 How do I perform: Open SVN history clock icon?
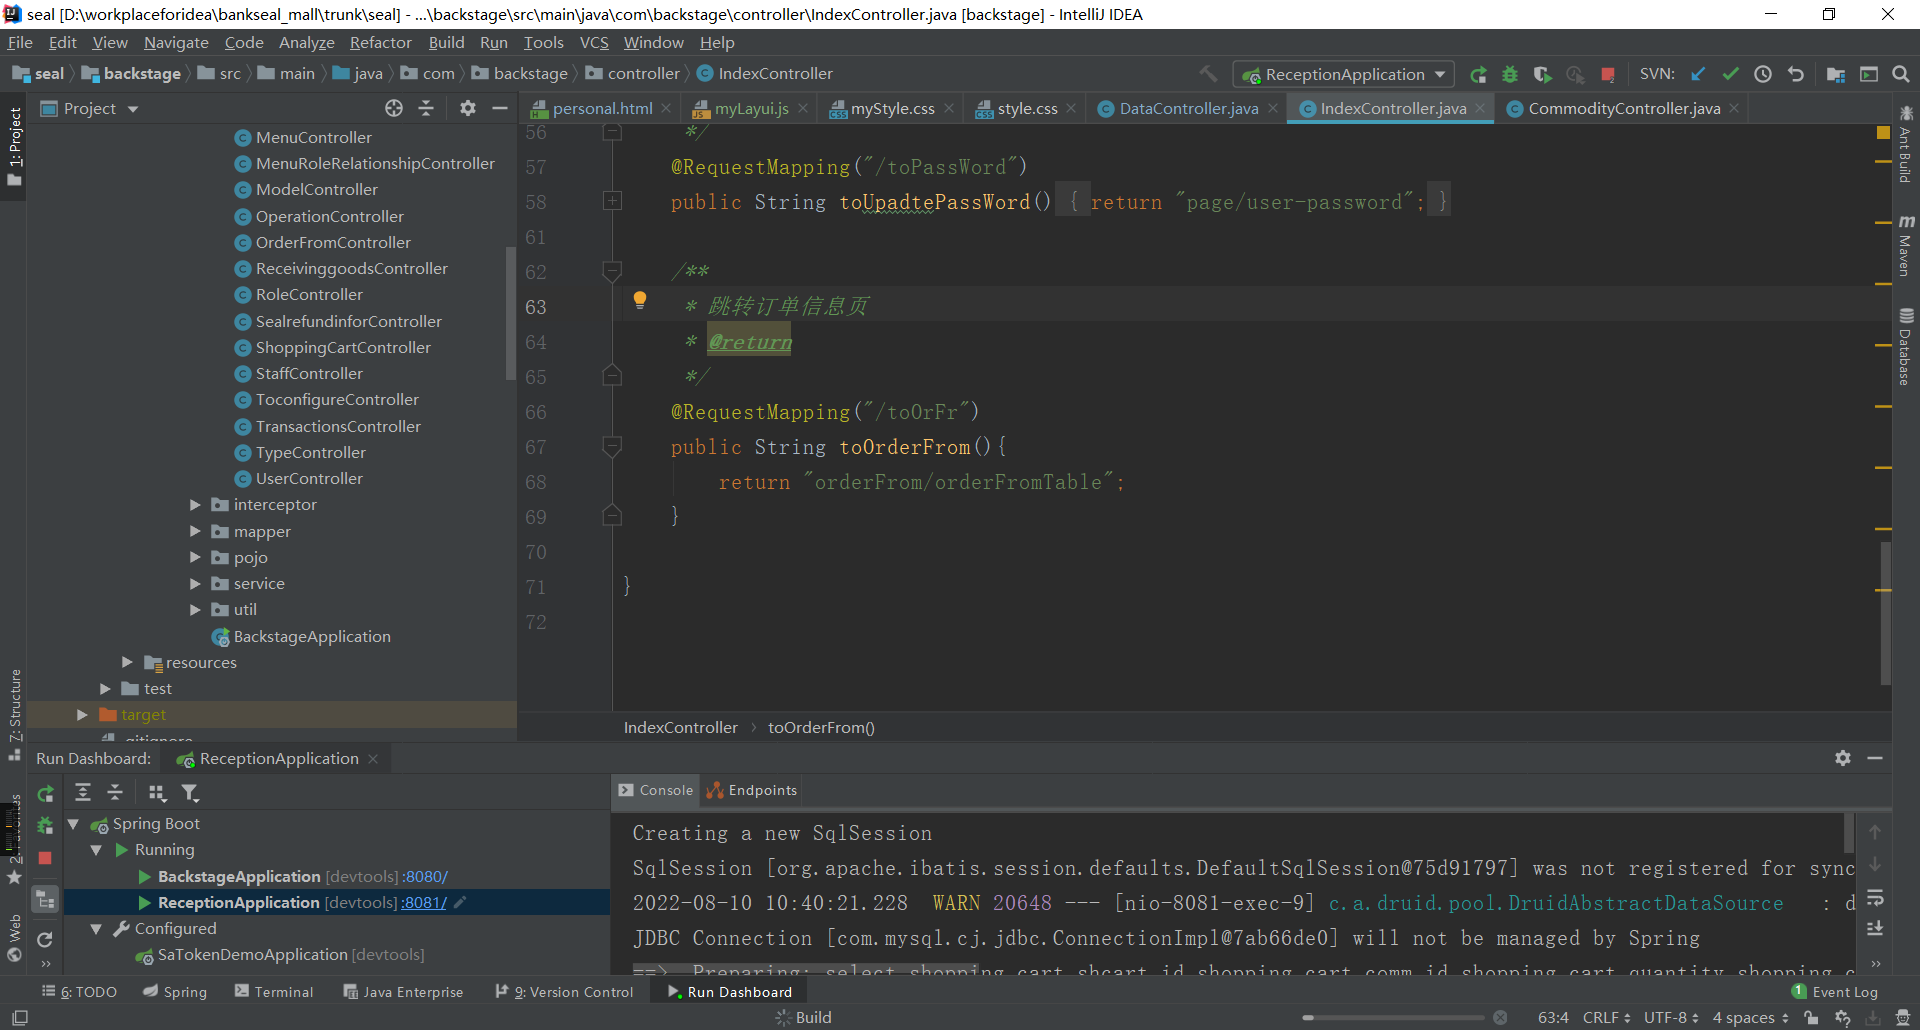(x=1763, y=74)
